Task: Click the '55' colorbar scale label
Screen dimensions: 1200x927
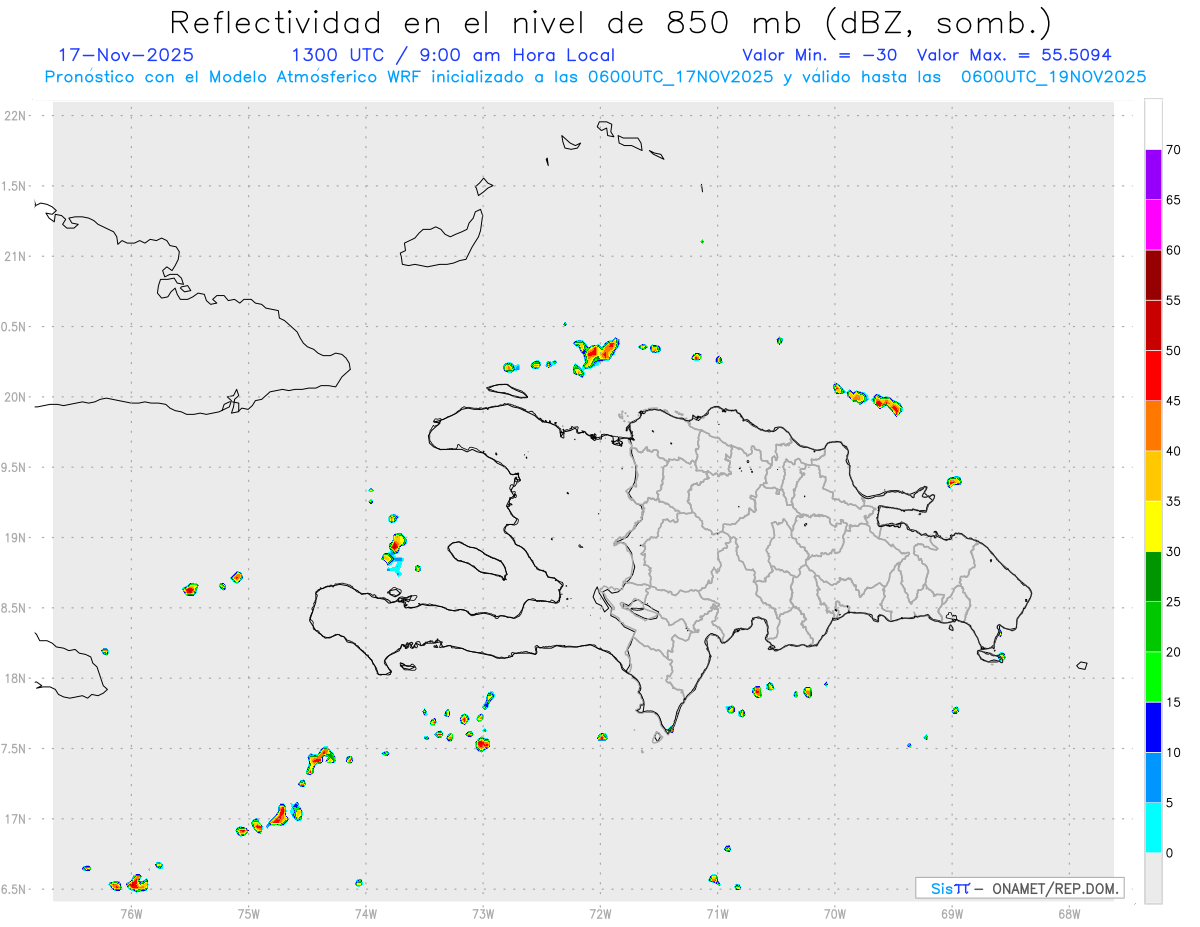Action: [x=1174, y=301]
